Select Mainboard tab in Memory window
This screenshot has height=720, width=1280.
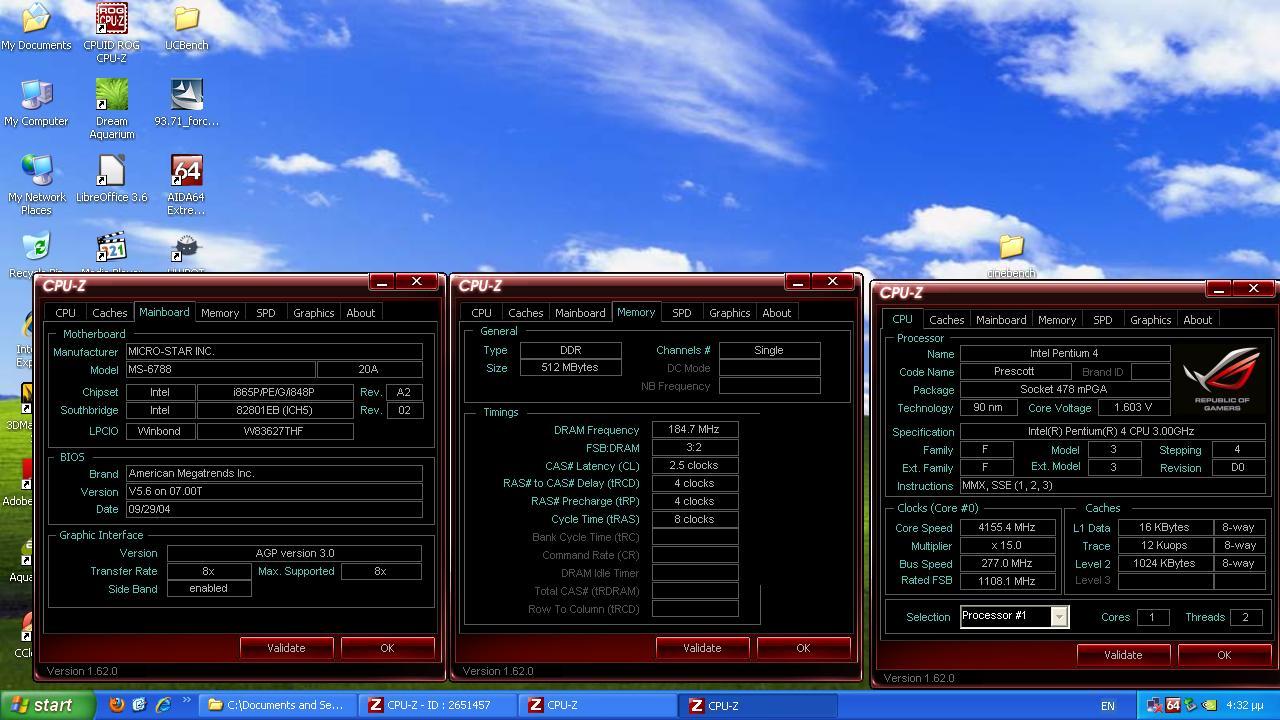(580, 313)
